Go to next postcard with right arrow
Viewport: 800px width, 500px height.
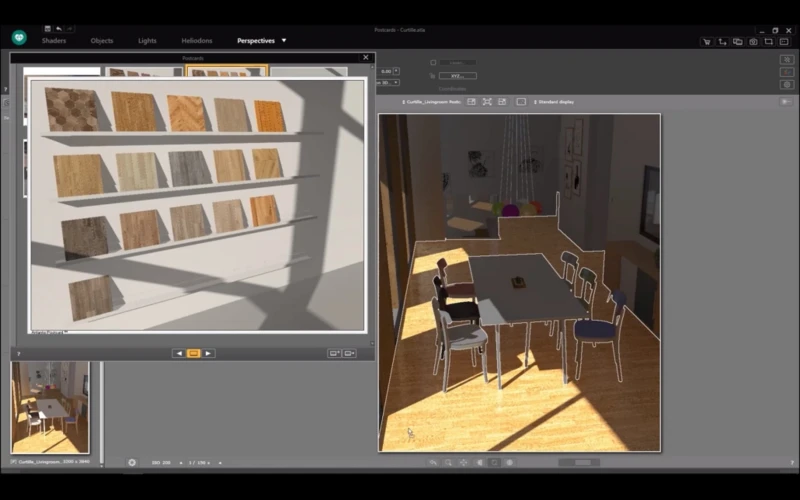209,353
